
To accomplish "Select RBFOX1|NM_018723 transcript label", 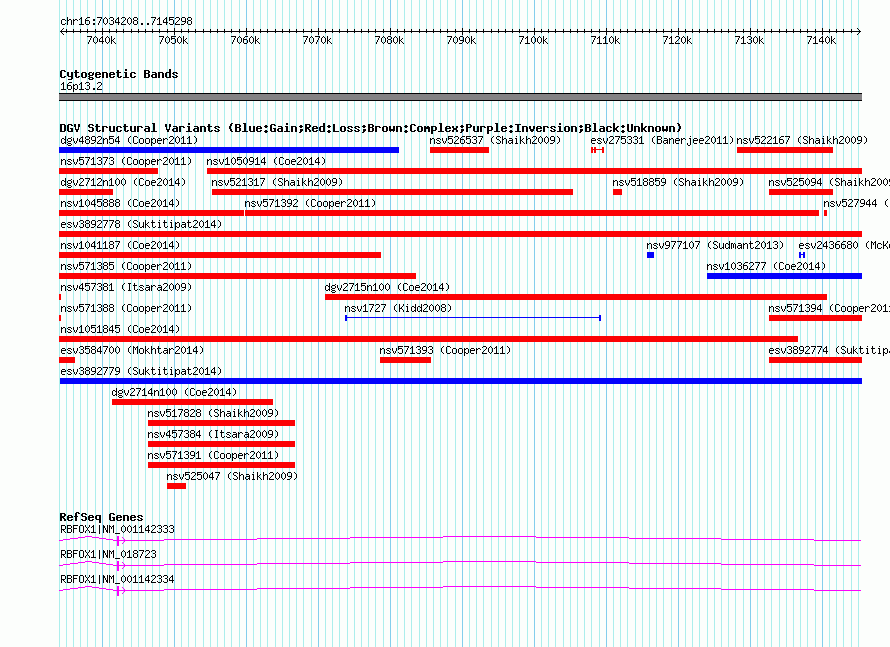I will click(108, 554).
